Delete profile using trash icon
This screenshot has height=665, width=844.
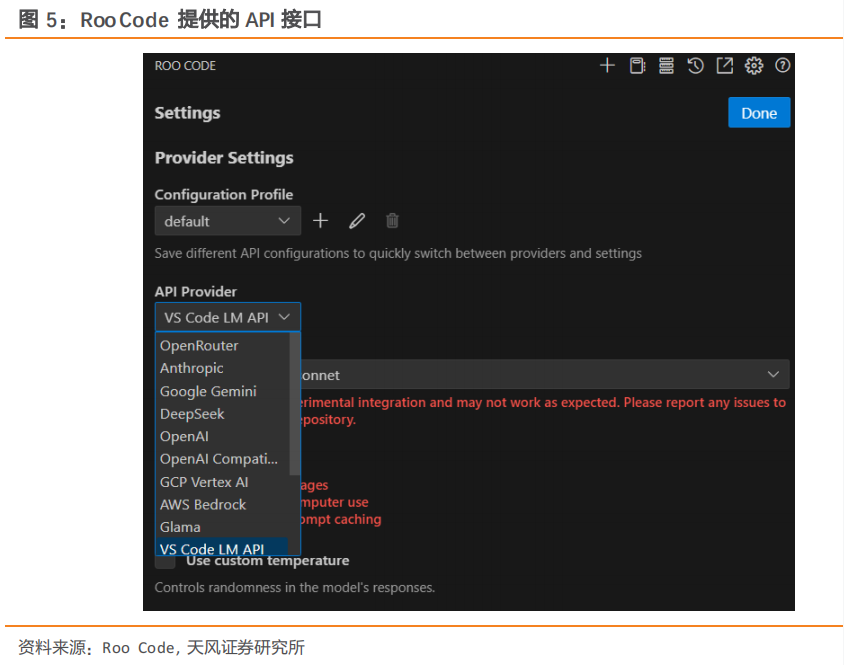coord(392,221)
